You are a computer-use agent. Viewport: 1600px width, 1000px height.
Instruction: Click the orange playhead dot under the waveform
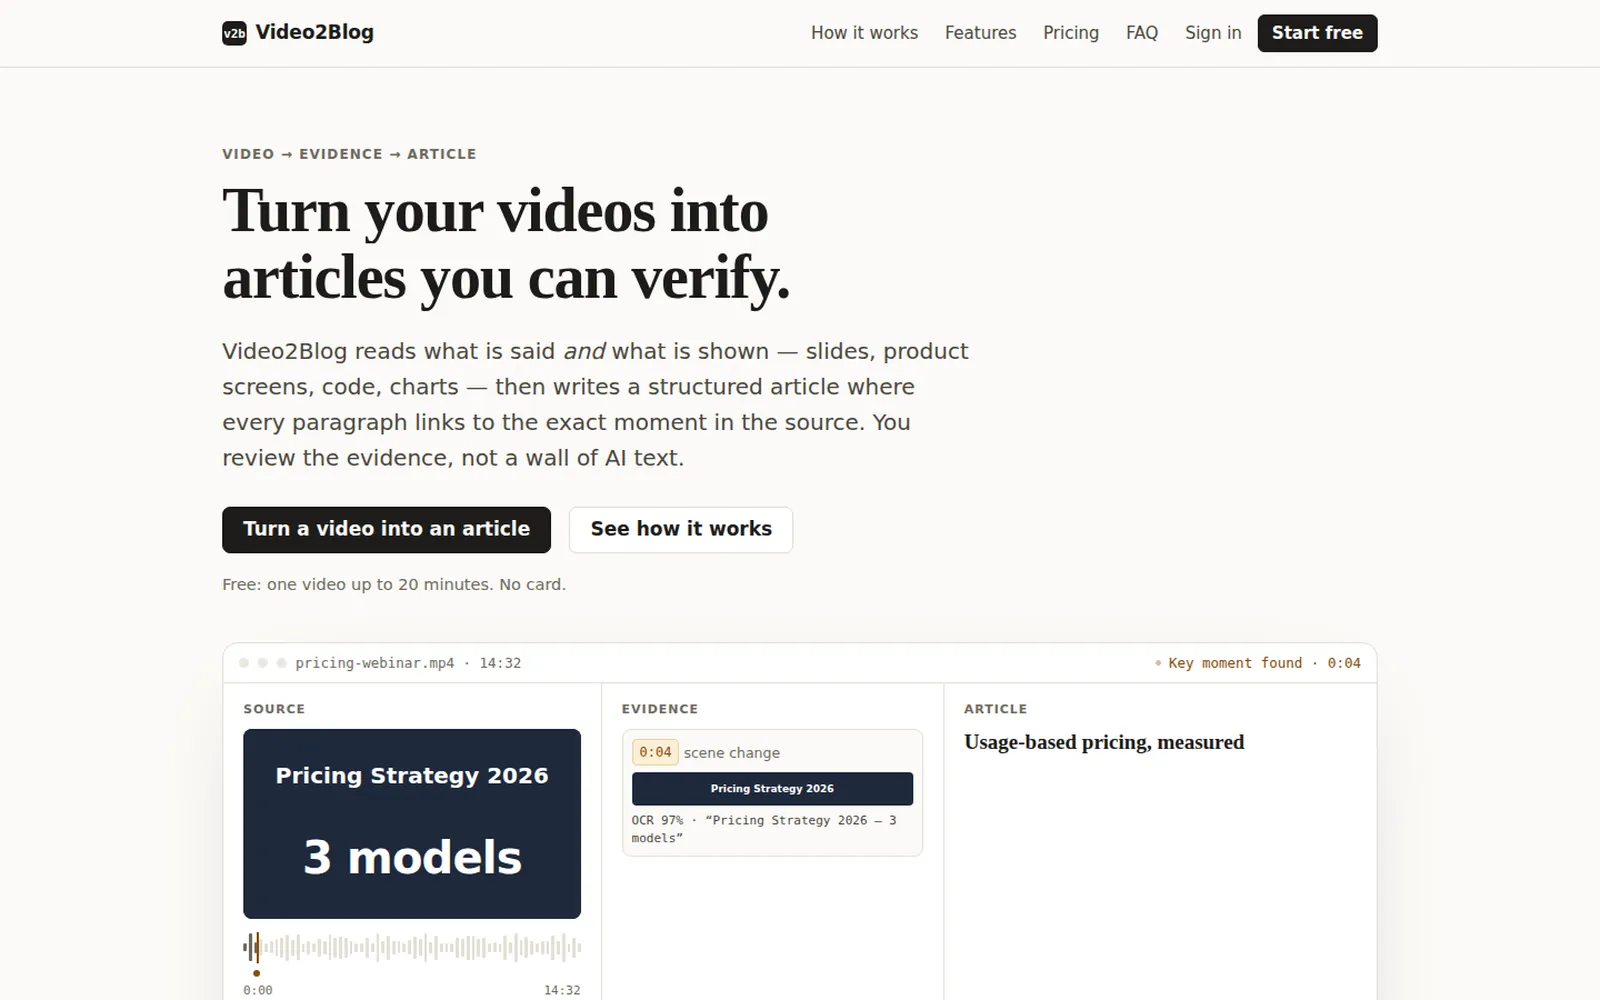tap(257, 973)
